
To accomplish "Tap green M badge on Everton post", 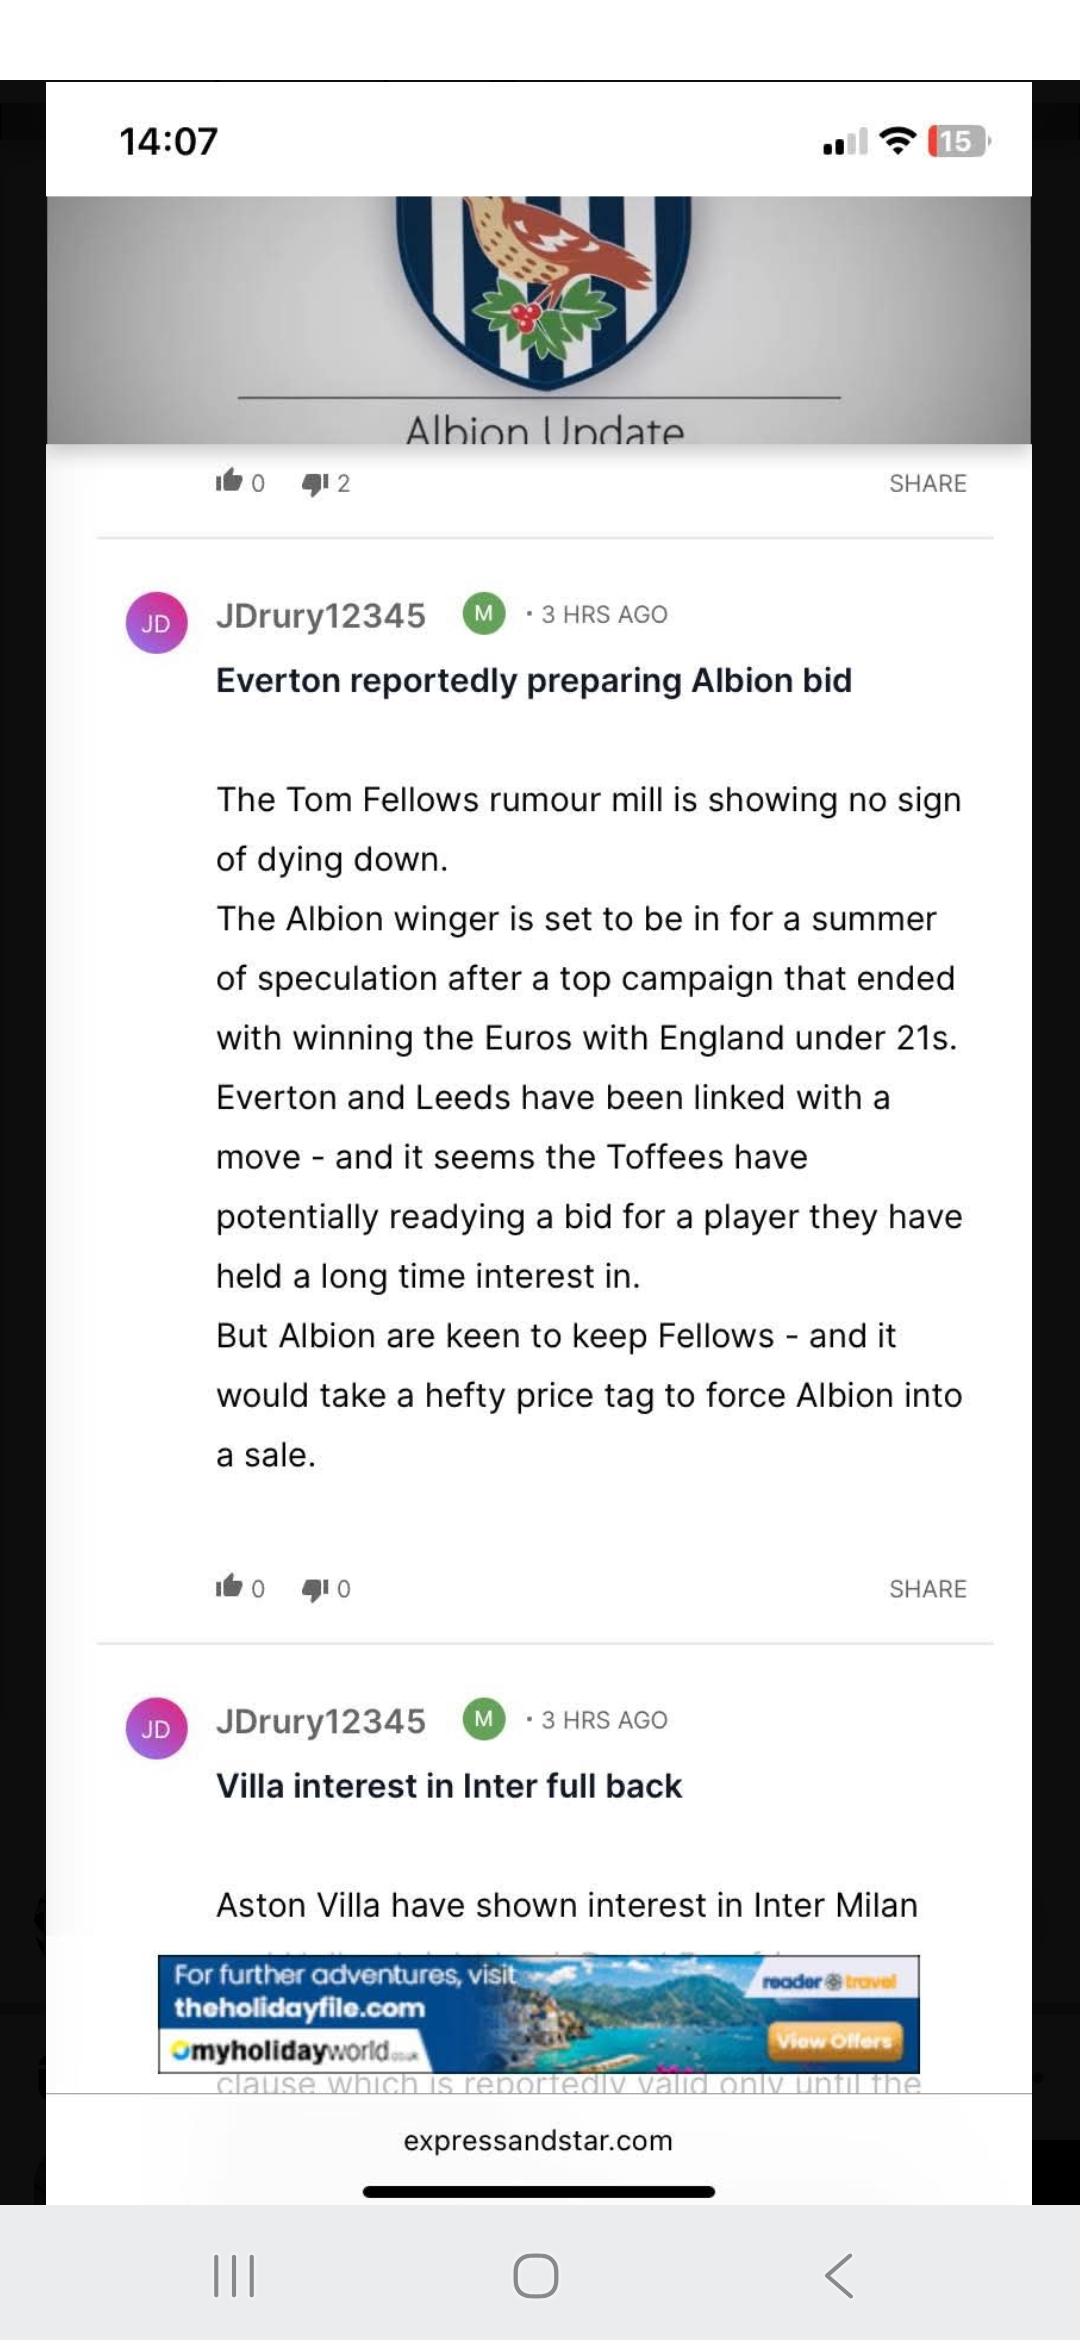I will pos(484,613).
